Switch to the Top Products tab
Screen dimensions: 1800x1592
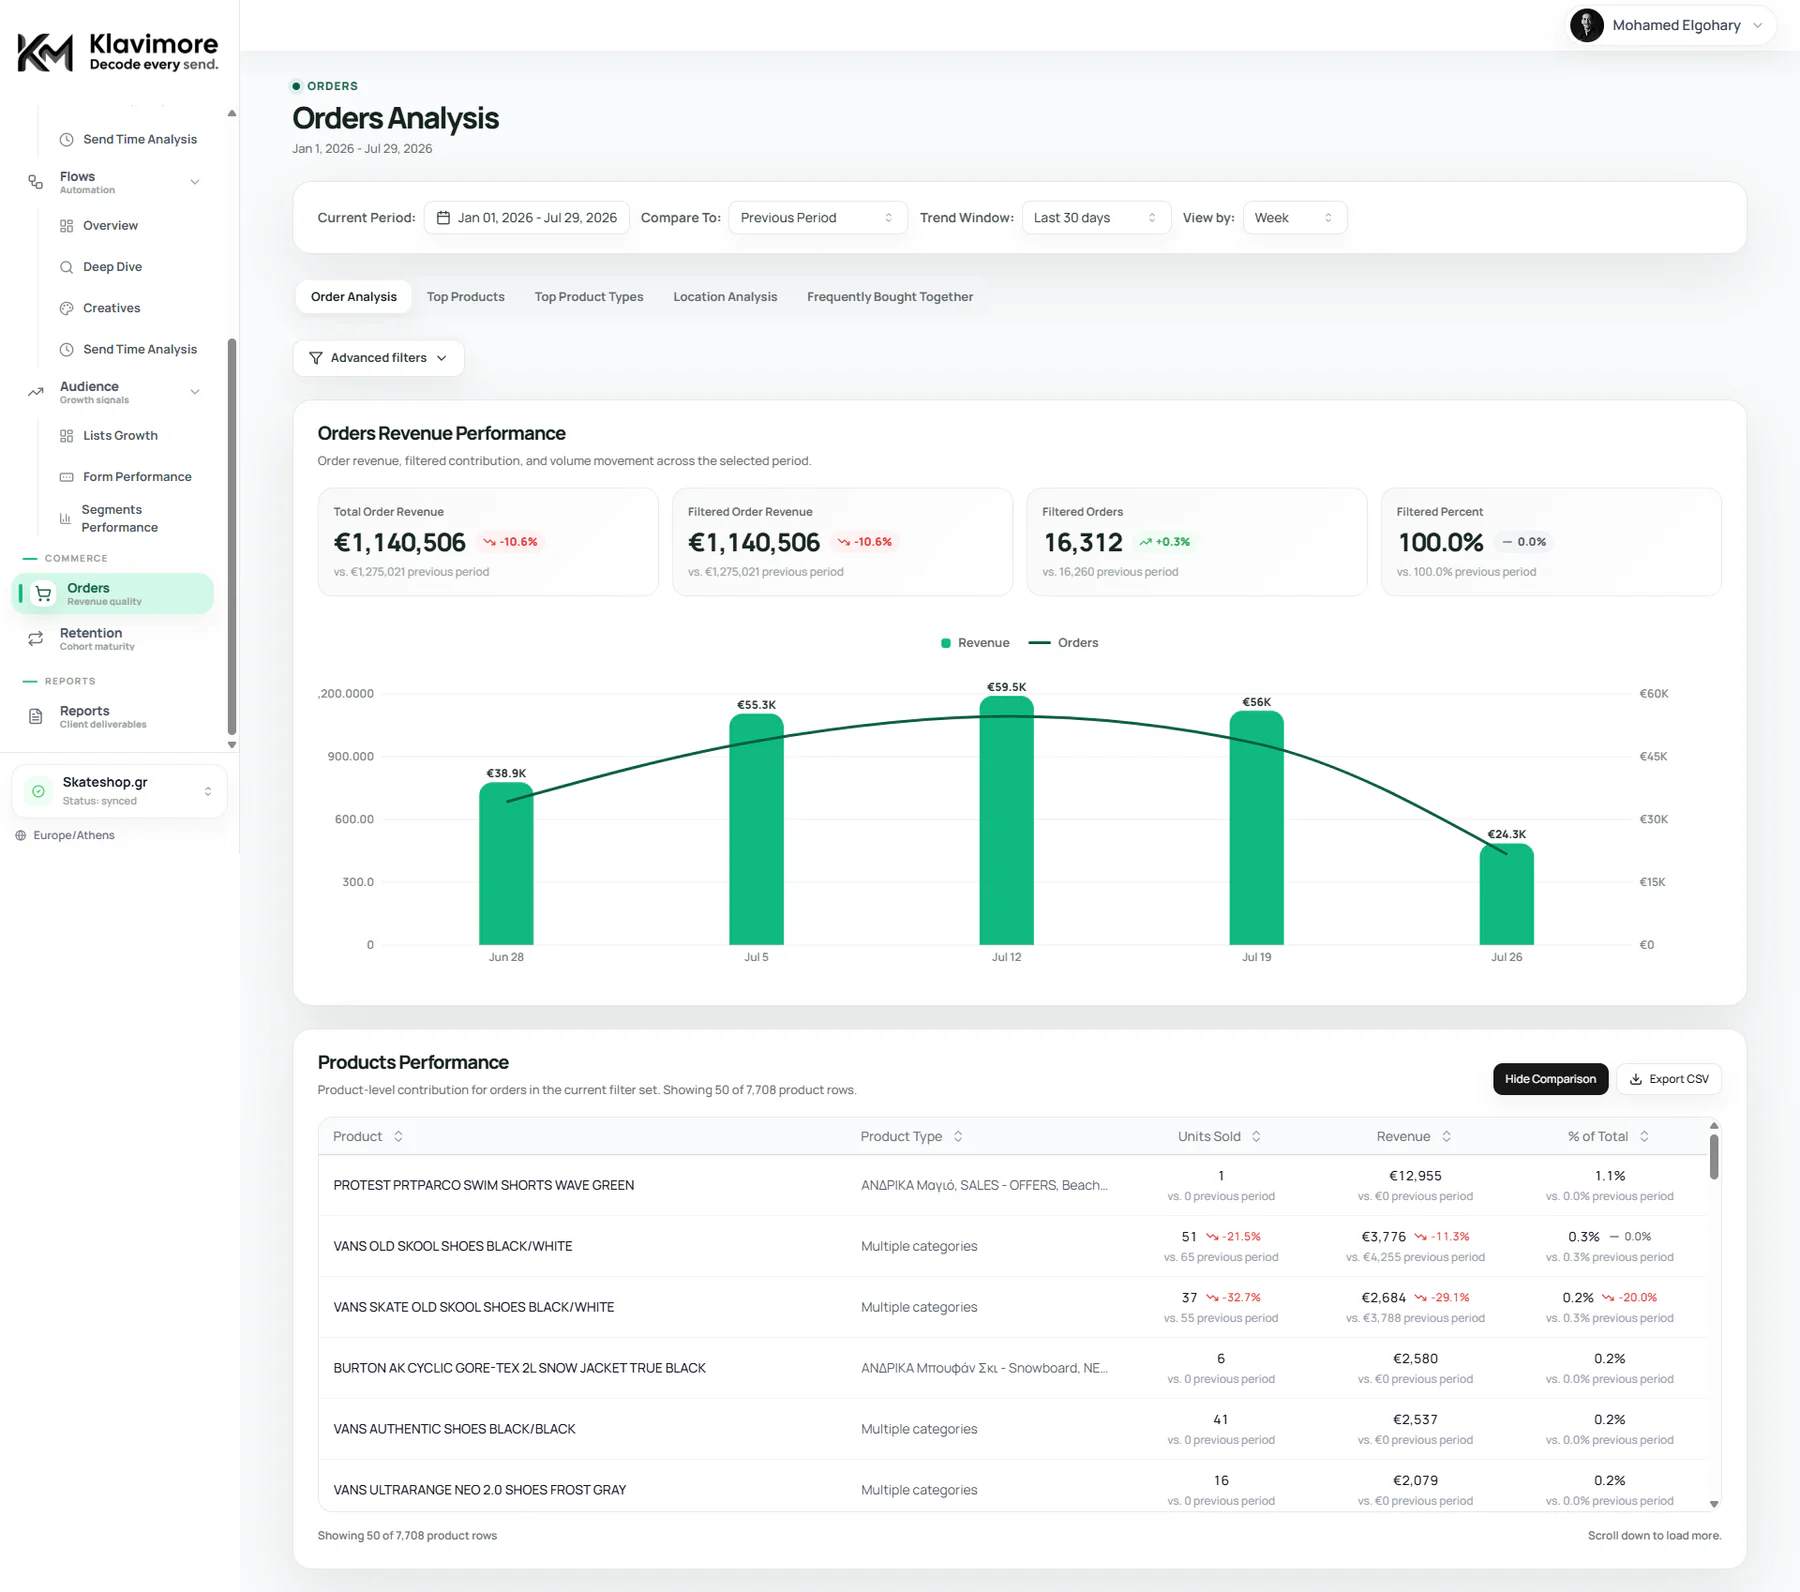pos(466,297)
